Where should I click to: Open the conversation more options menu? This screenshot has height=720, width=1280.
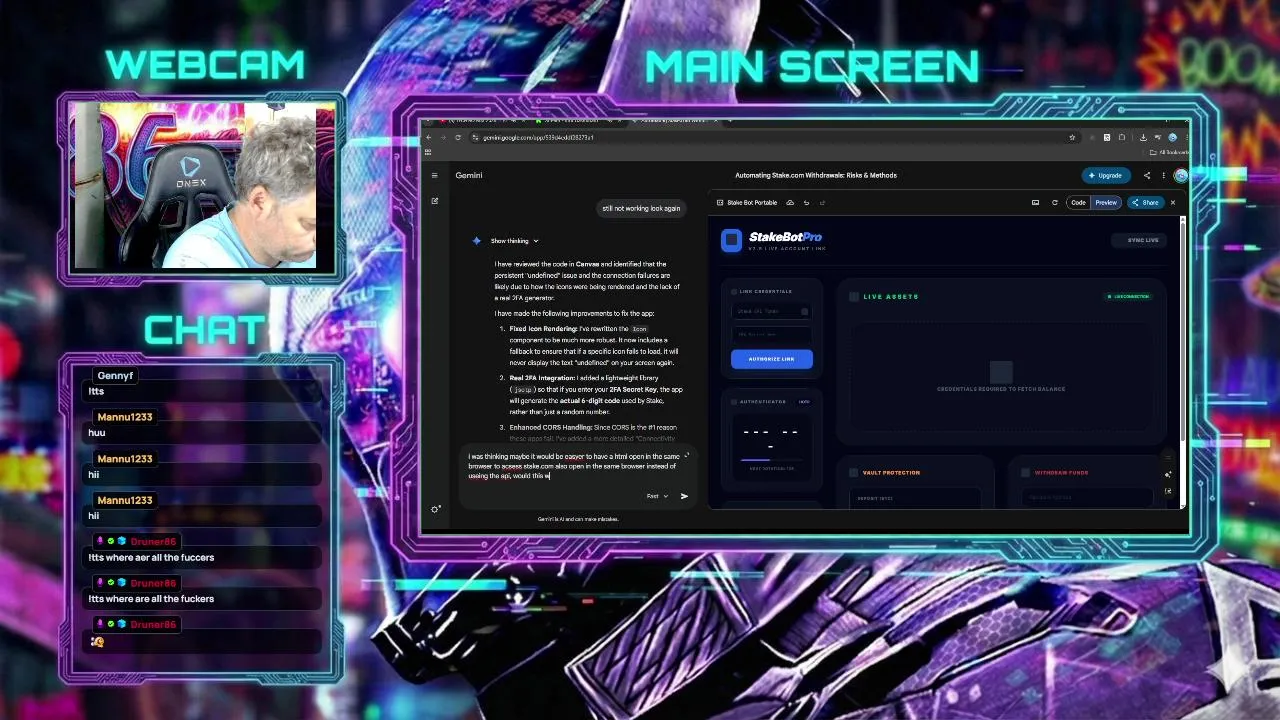coord(1163,175)
